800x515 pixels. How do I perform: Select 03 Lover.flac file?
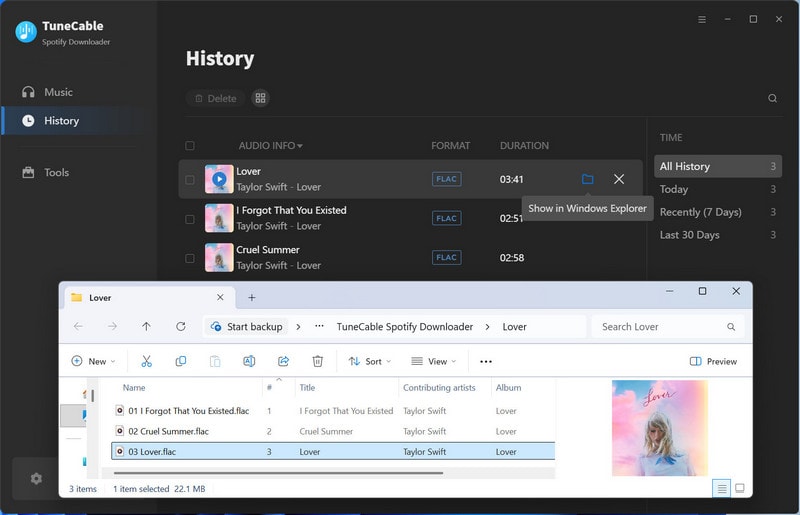[x=333, y=452]
